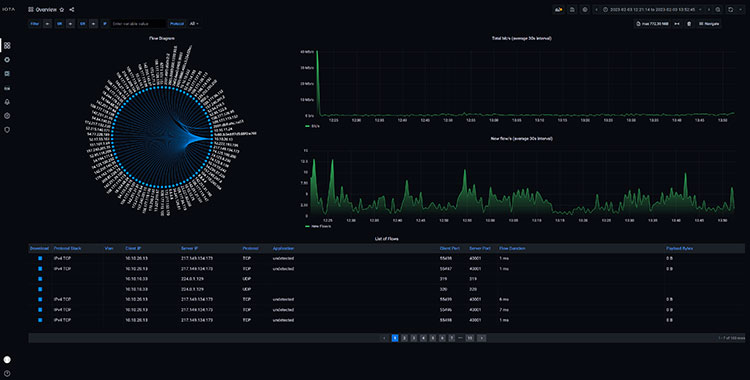Download flow with client port 320
This screenshot has height=380, width=750.
pos(40,289)
